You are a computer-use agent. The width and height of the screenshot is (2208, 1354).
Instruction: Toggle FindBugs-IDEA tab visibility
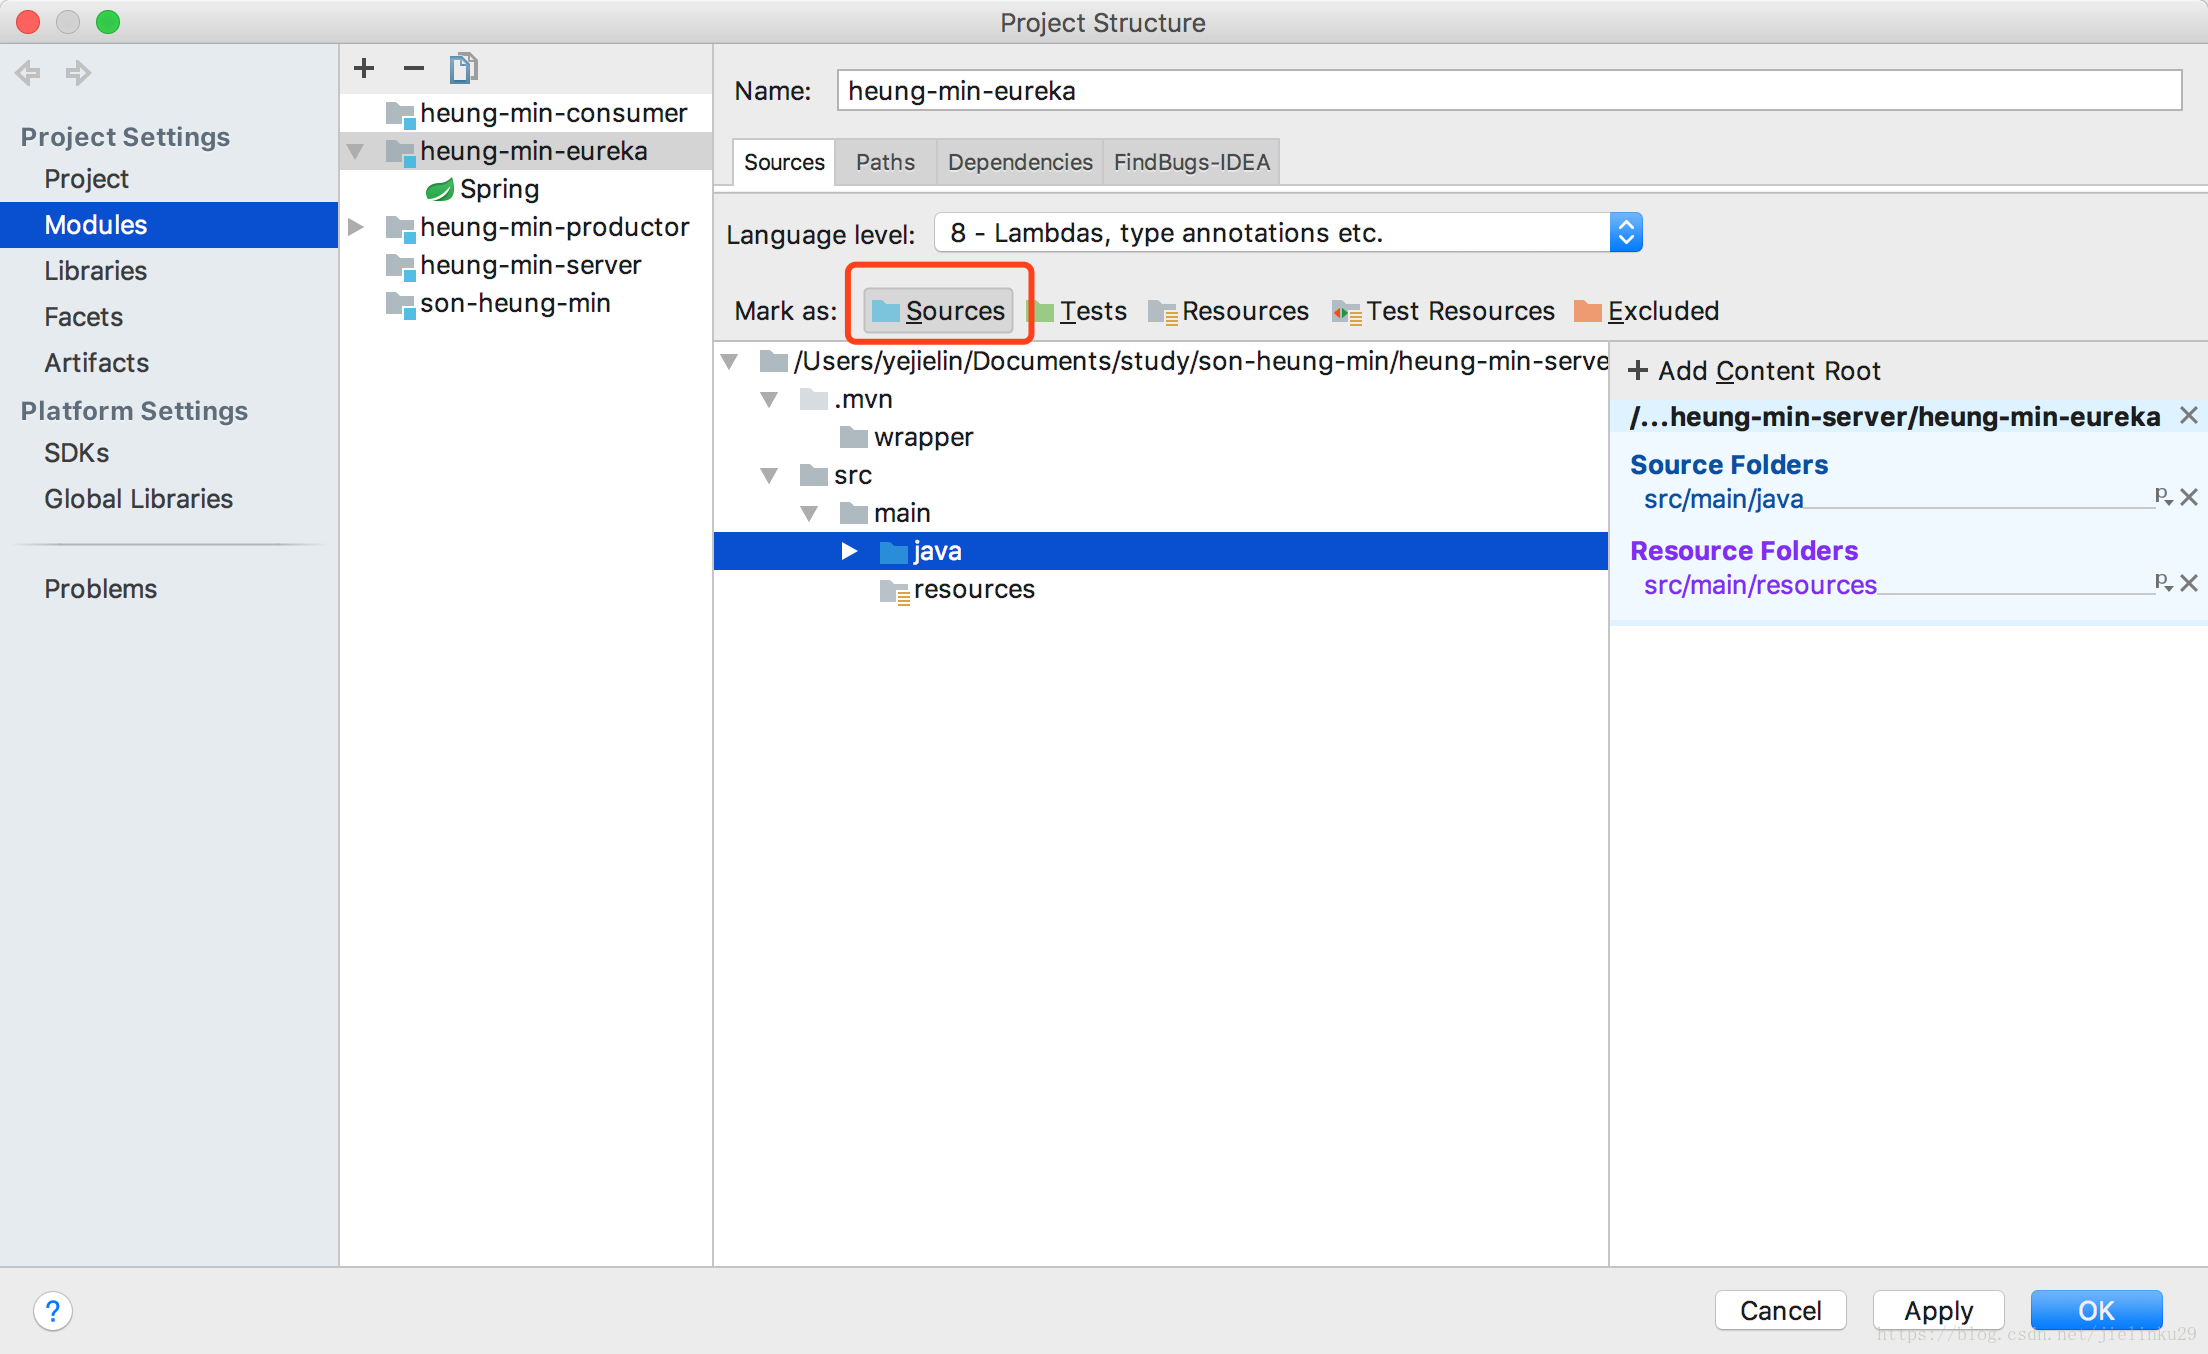coord(1195,161)
